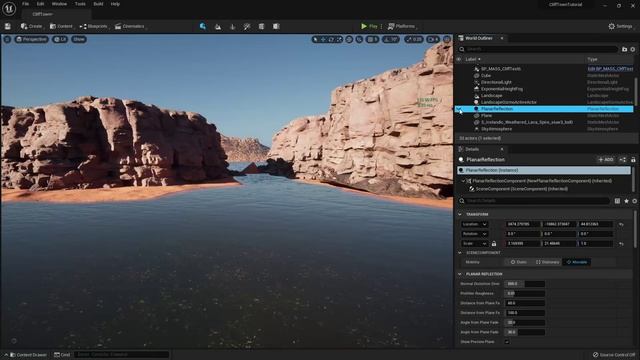Open the Build menu
This screenshot has width=640, height=360.
pos(98,4)
